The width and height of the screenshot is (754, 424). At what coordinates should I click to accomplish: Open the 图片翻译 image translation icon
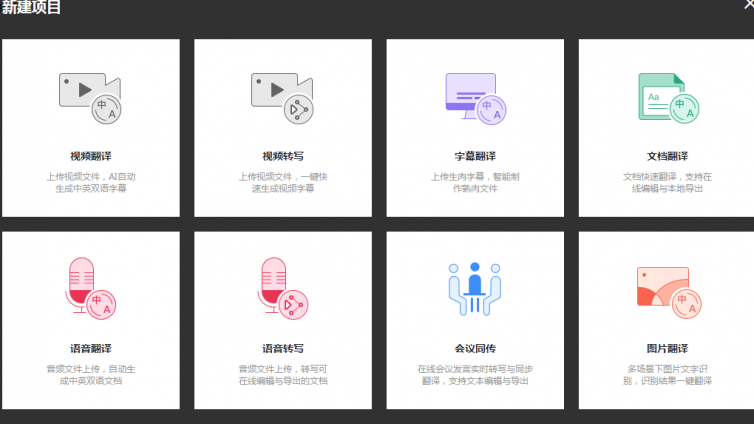669,293
